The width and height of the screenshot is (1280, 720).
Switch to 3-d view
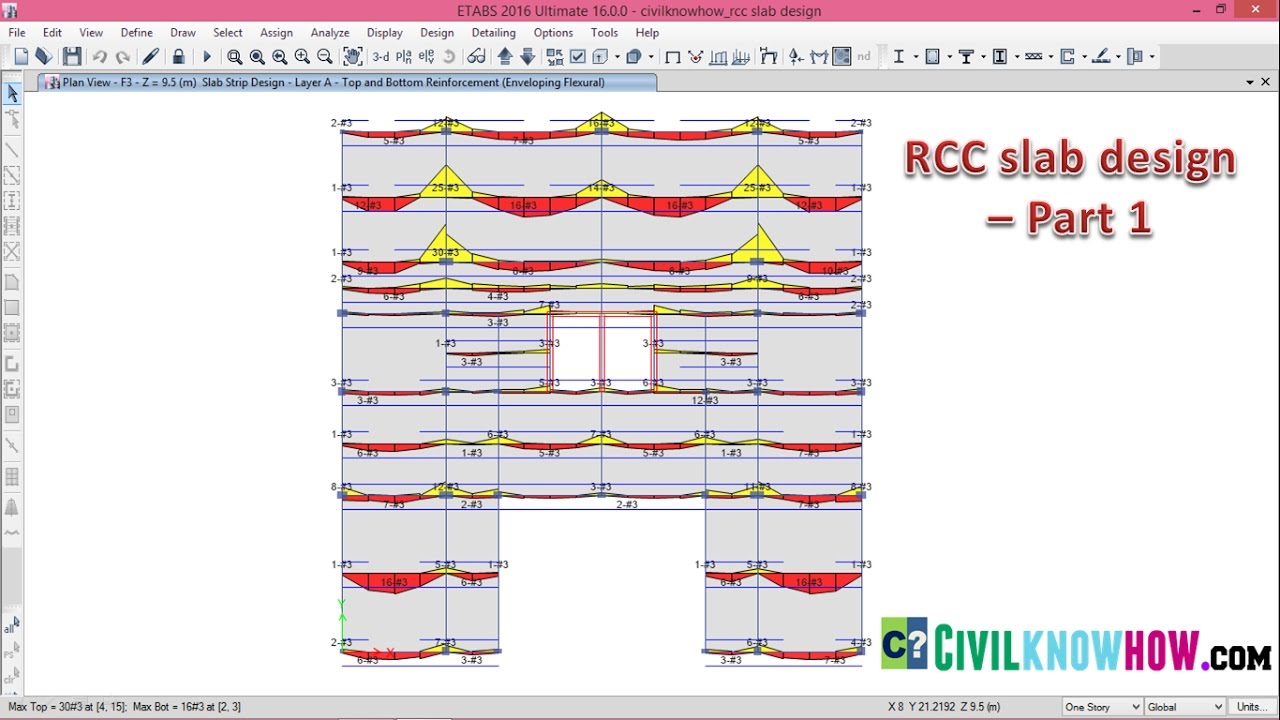pos(381,57)
